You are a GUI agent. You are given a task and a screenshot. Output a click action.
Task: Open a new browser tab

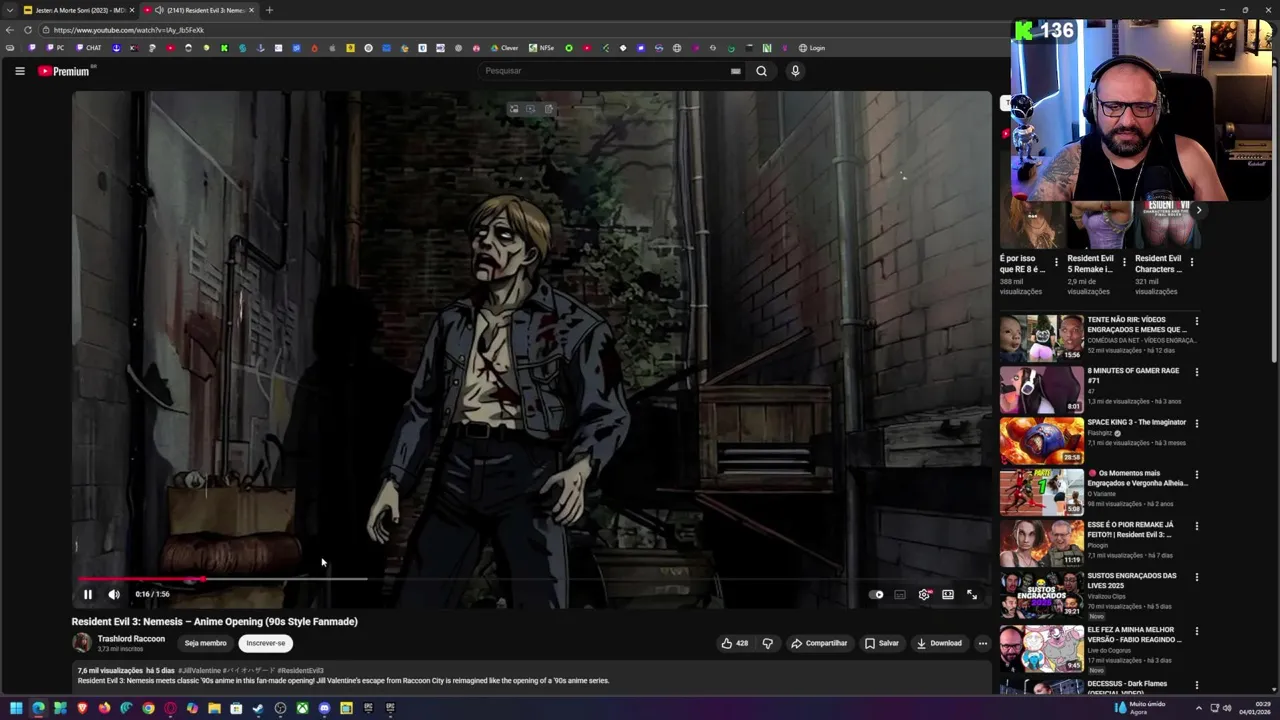(x=269, y=10)
